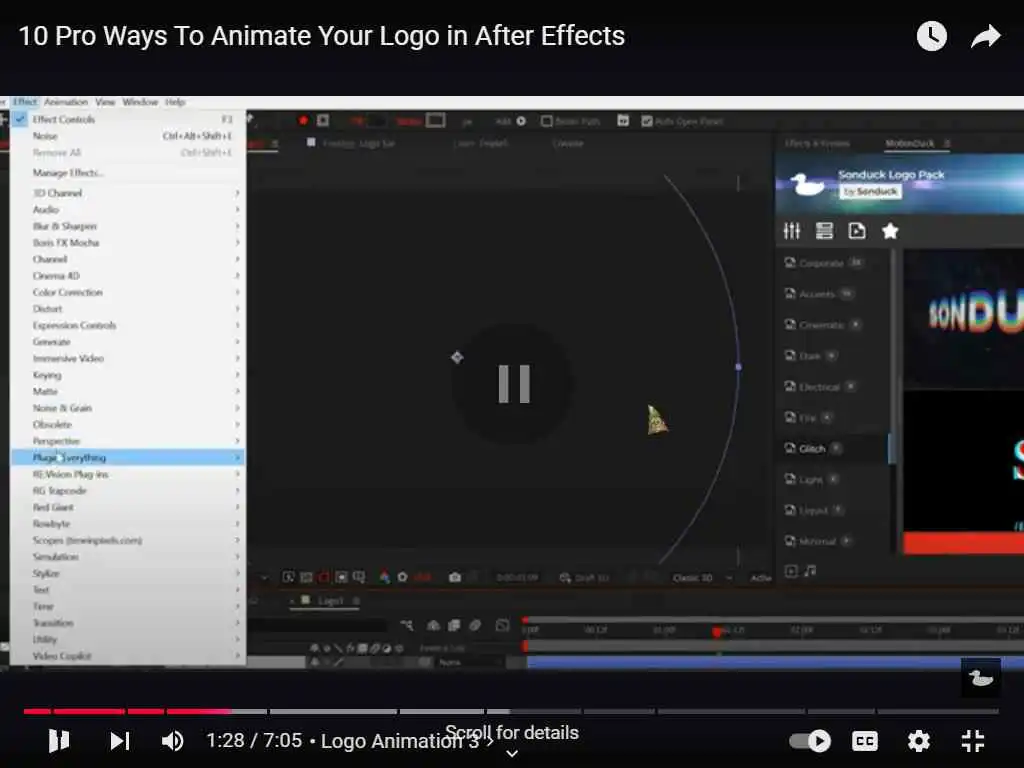Expand the Generate submenu
Viewport: 1024px width, 768px height.
pyautogui.click(x=128, y=342)
